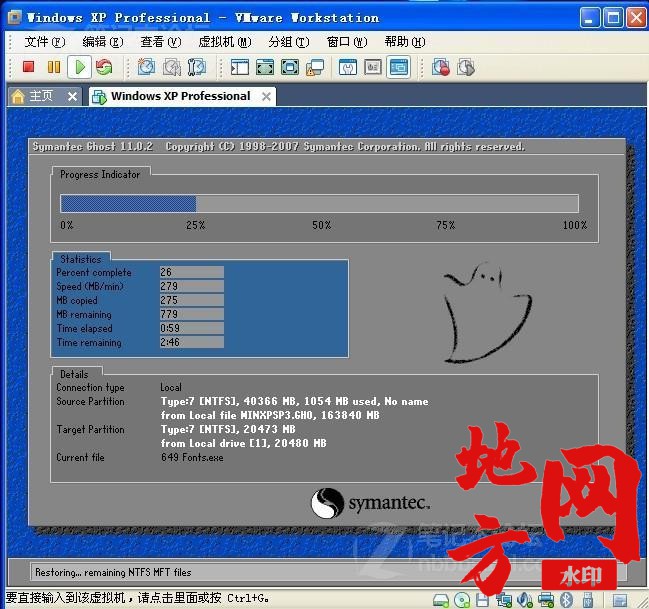Click the Reset virtual machine icon
Viewport: 649px width, 609px height.
click(x=104, y=67)
